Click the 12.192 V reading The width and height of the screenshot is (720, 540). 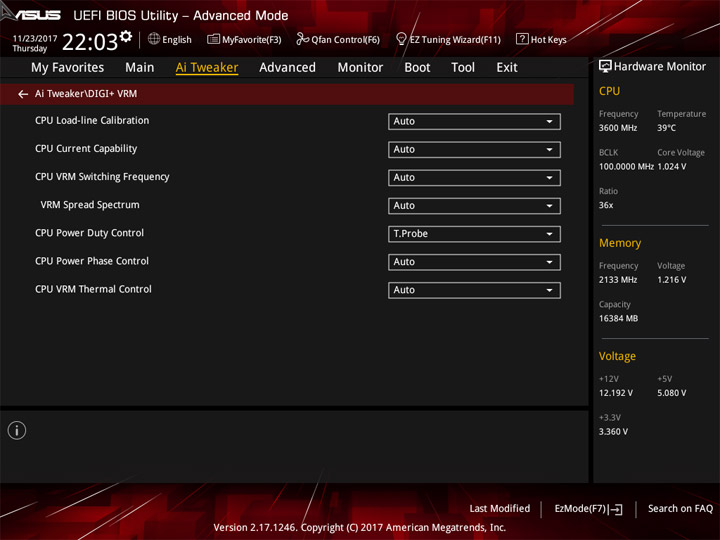point(615,393)
